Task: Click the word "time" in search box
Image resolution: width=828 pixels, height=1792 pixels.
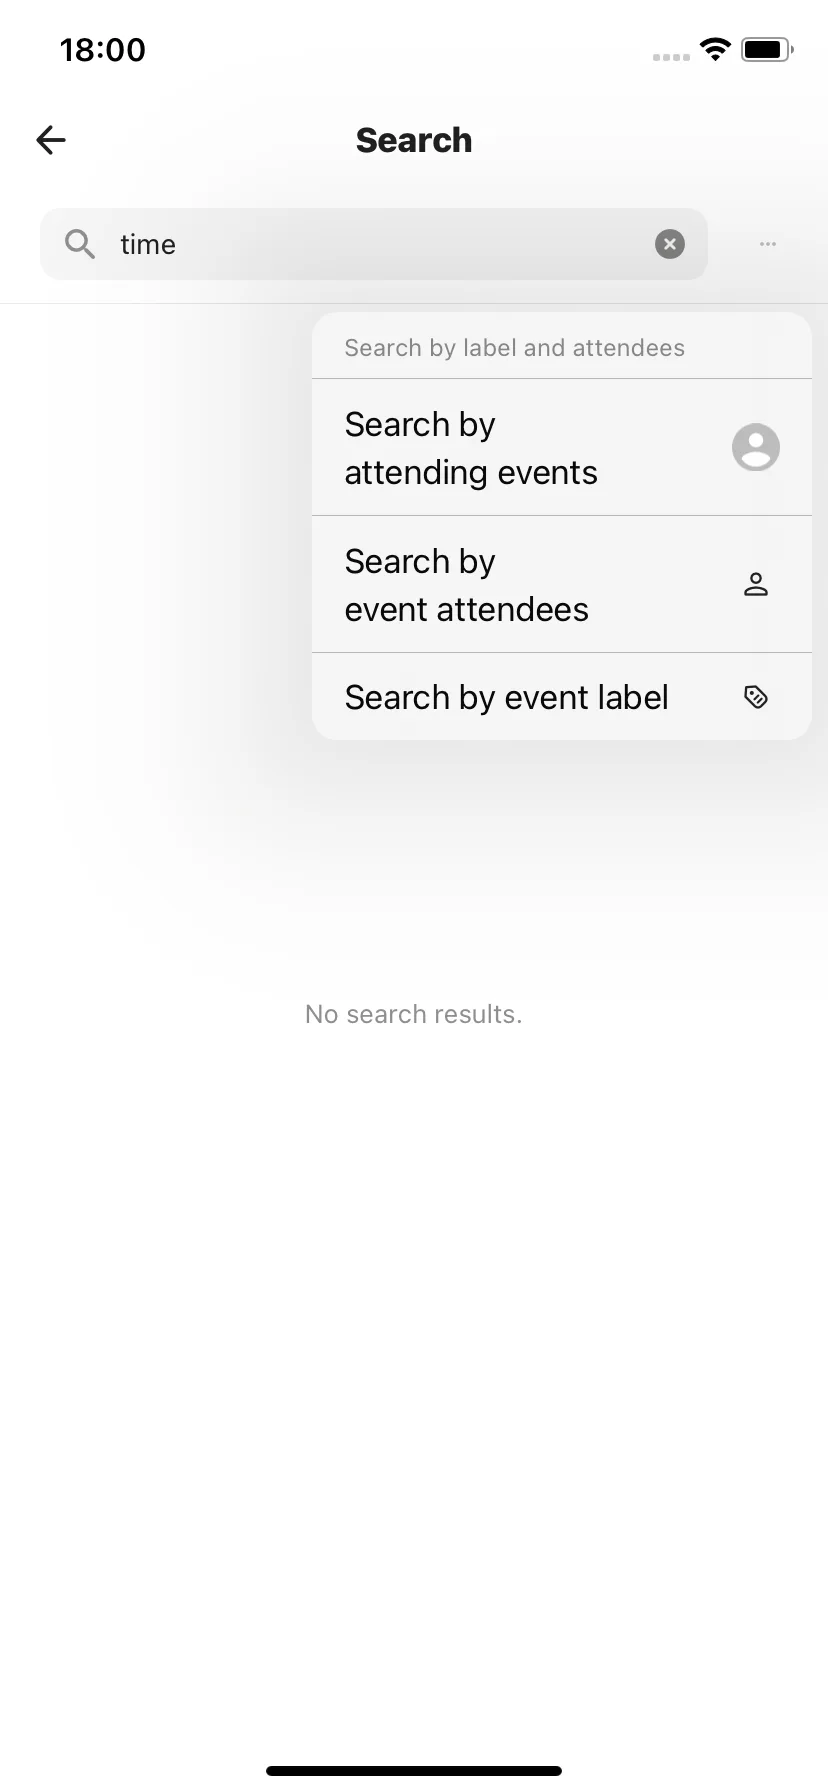Action: pos(148,244)
